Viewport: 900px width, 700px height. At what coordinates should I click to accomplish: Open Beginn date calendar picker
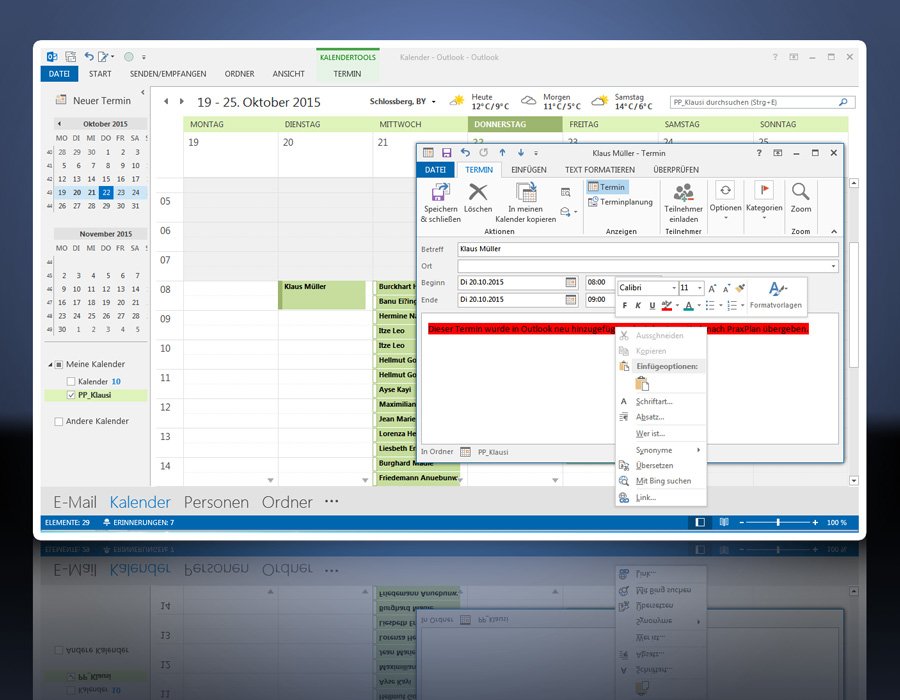(x=571, y=282)
